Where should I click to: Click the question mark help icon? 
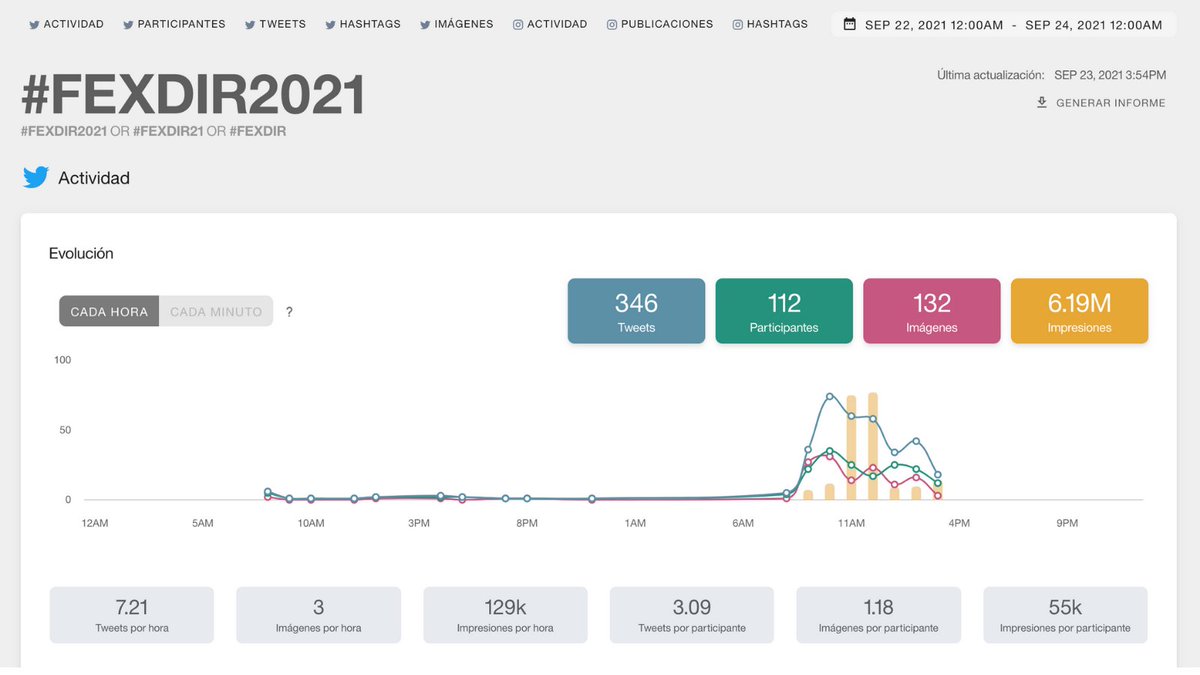[289, 312]
